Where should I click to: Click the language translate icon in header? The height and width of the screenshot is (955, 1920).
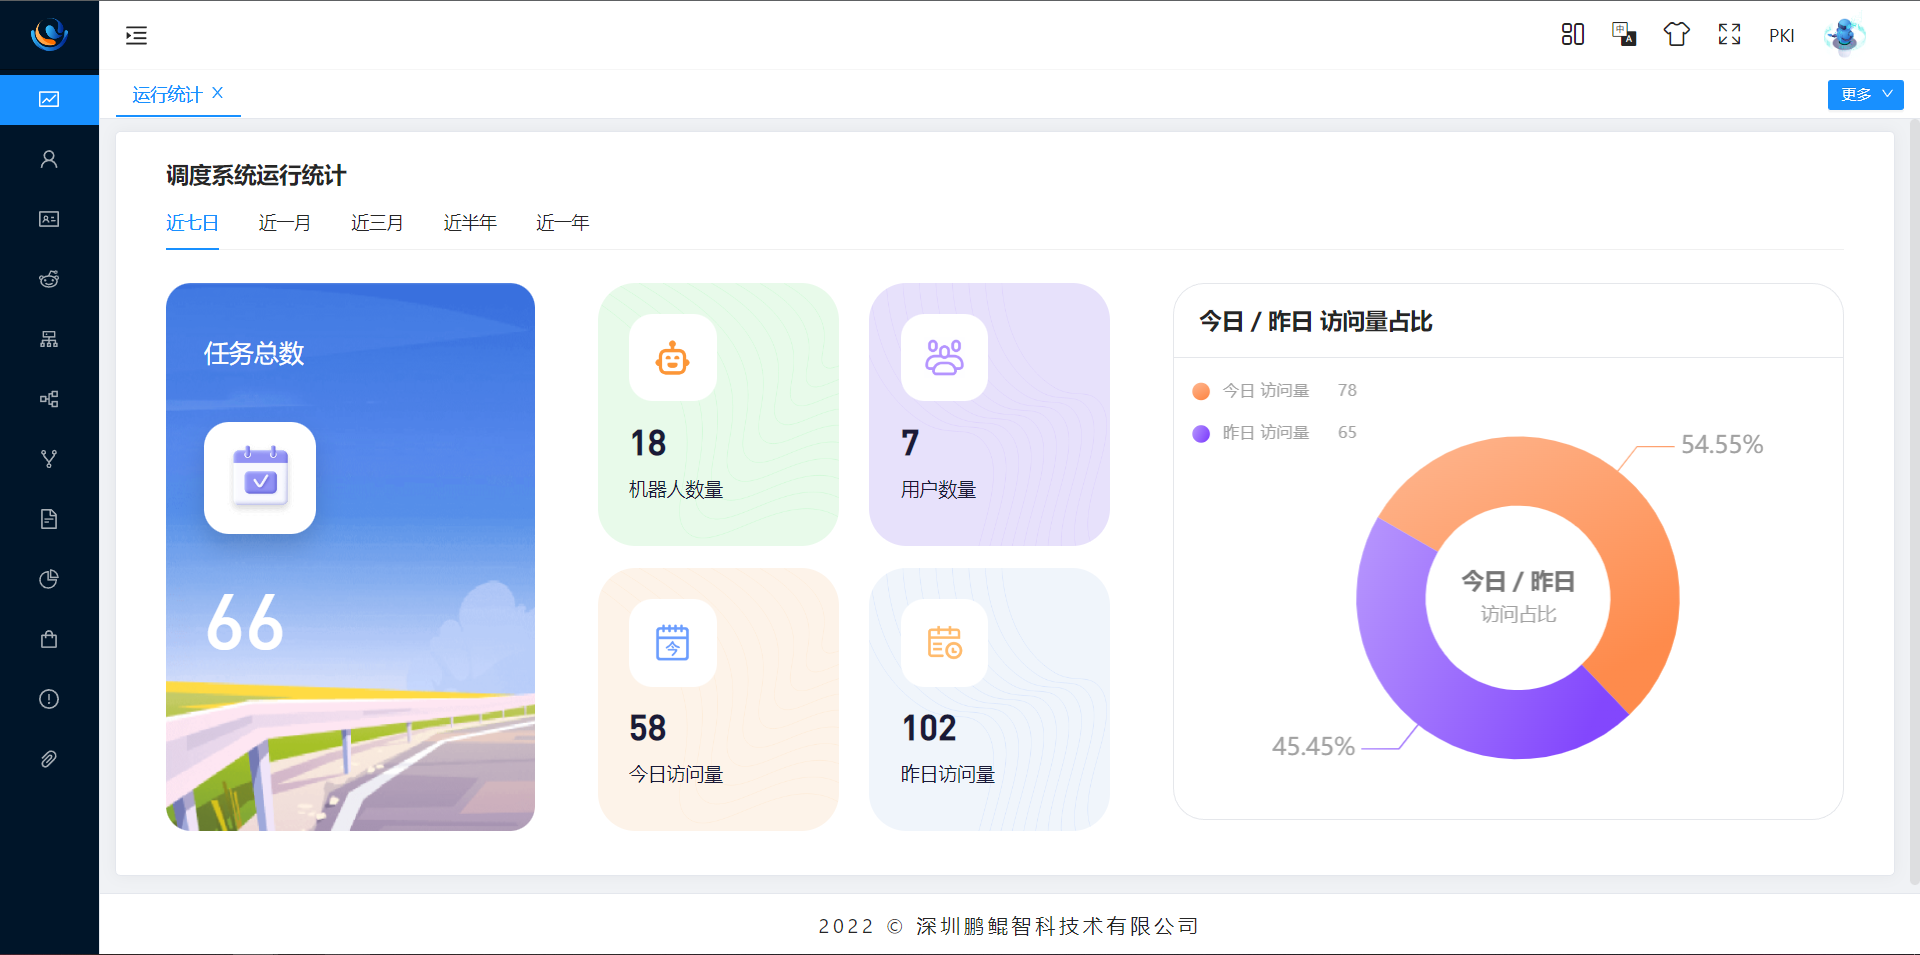(x=1624, y=35)
